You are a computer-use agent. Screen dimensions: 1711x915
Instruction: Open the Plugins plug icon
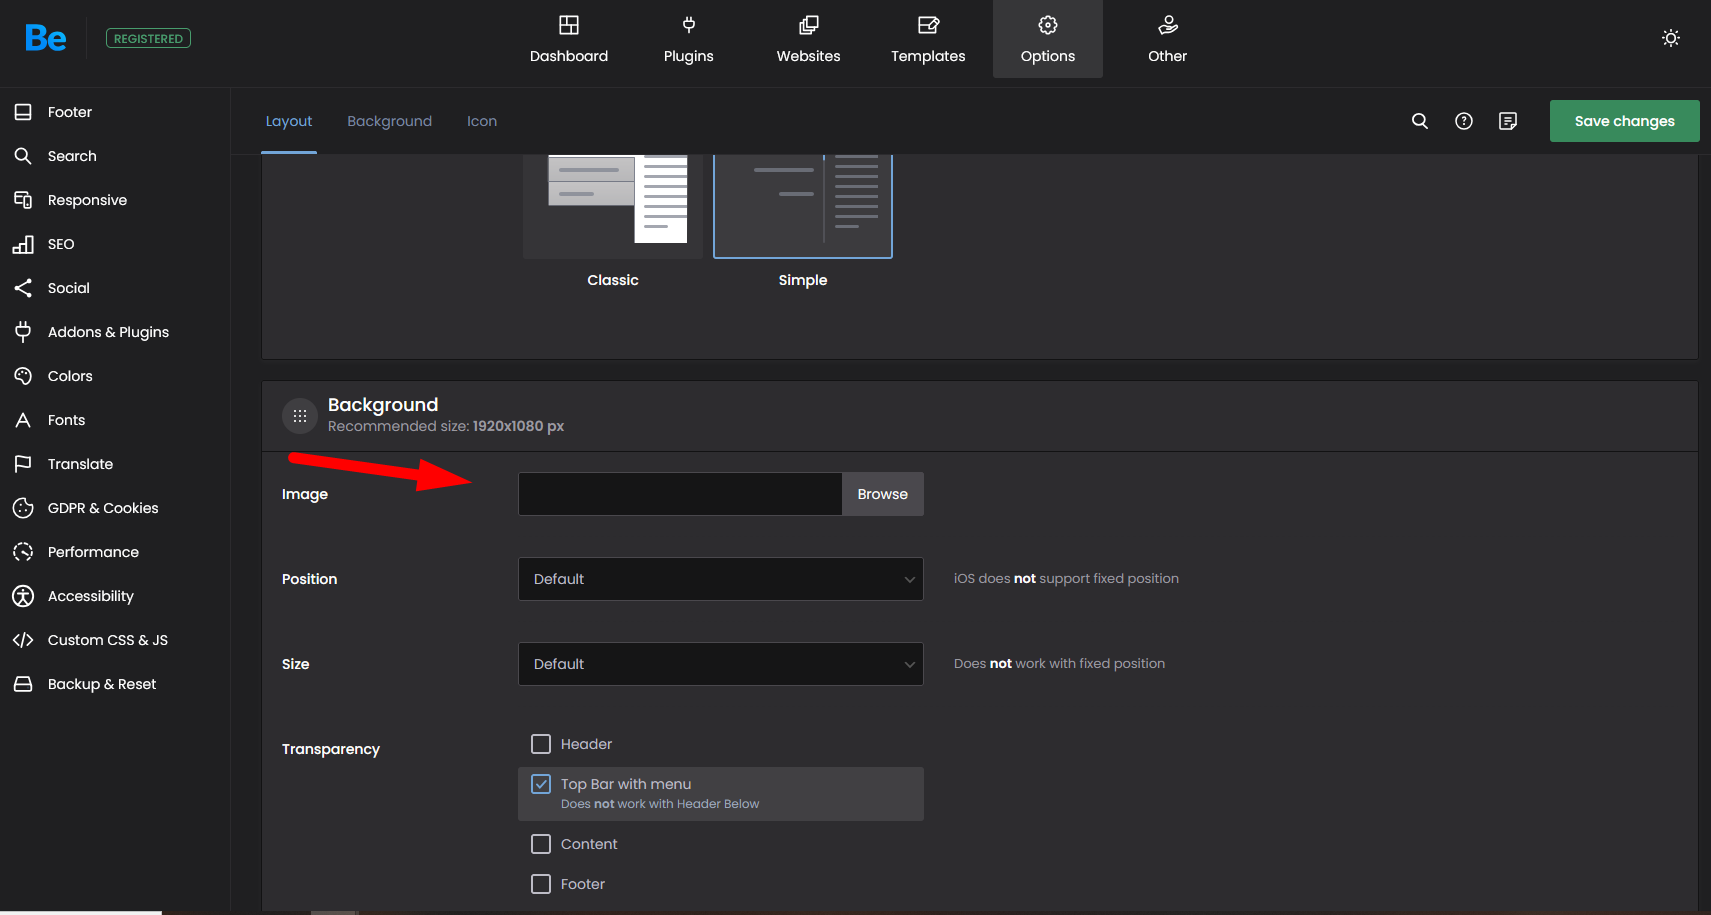[x=689, y=25]
